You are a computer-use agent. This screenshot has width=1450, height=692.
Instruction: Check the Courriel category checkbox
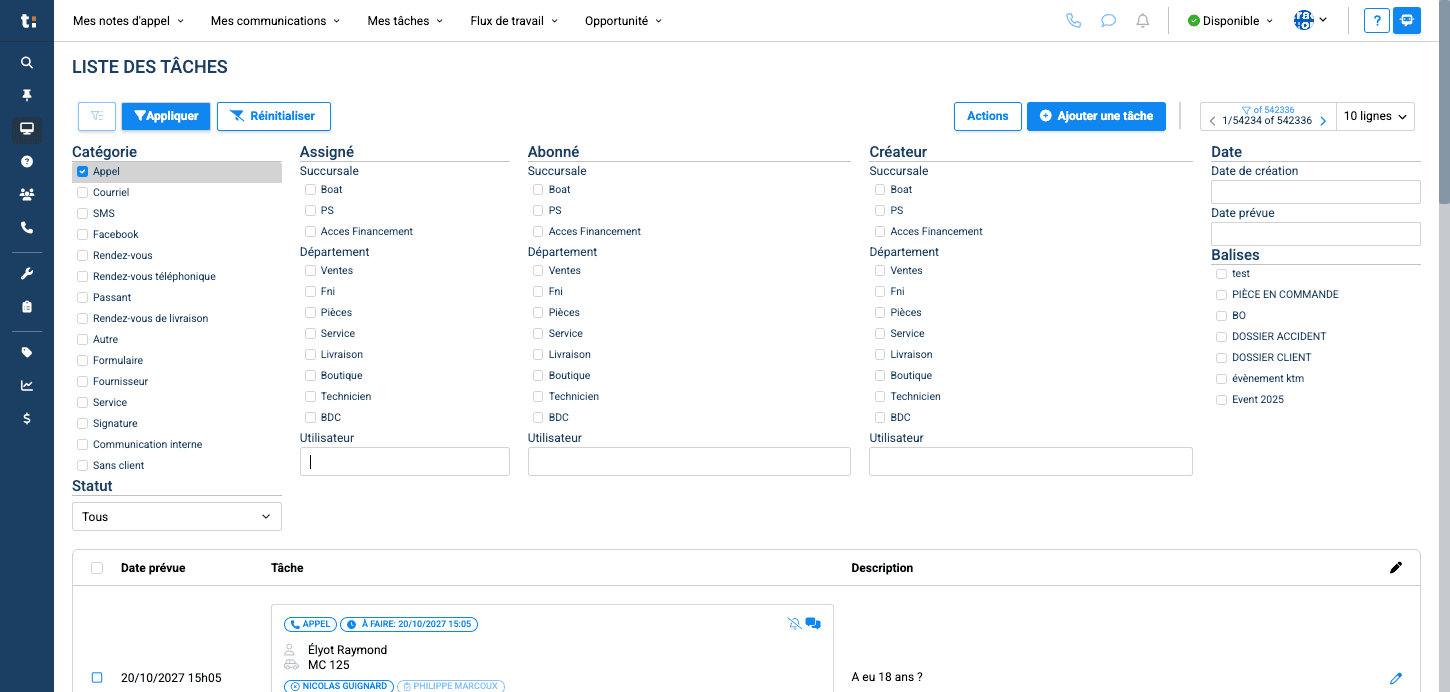[83, 193]
